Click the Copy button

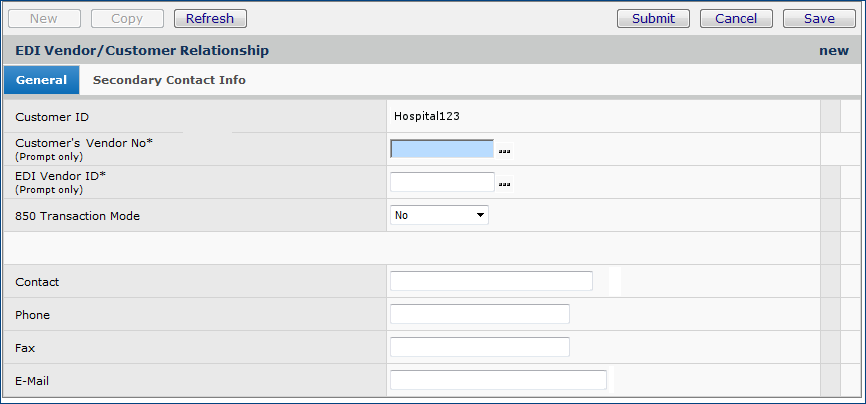coord(127,18)
